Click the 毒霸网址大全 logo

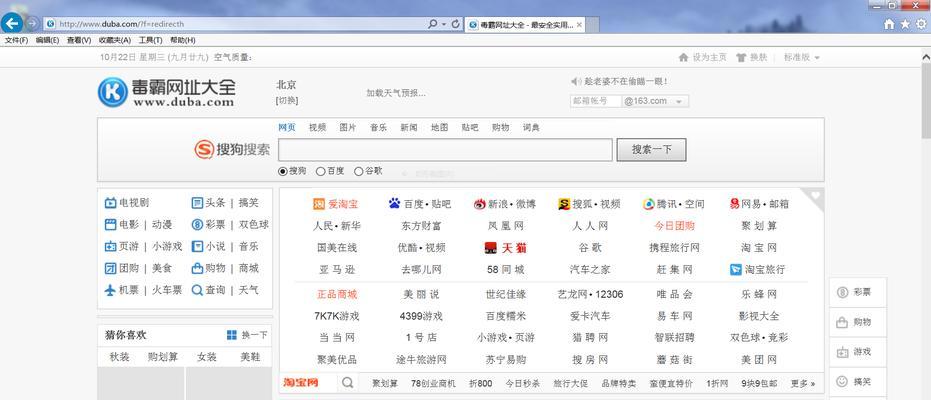(x=167, y=92)
